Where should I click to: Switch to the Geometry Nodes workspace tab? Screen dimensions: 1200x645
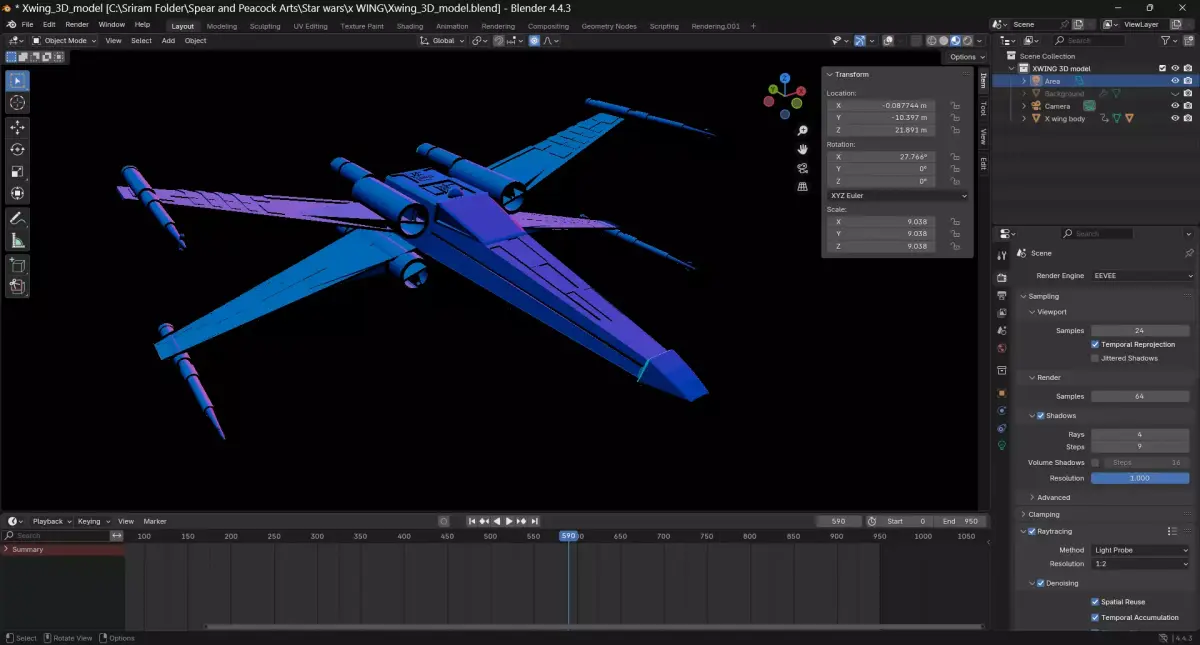click(x=609, y=26)
